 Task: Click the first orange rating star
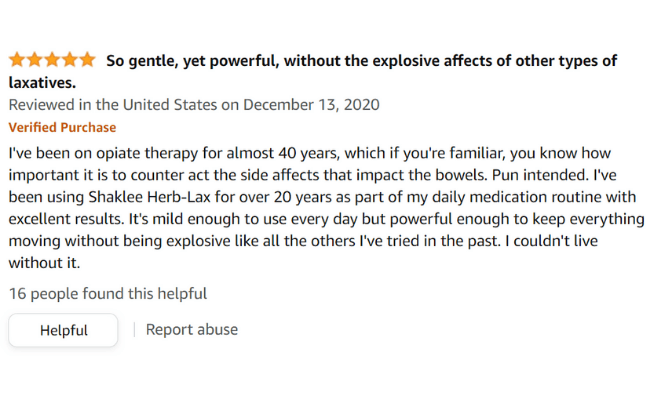(17, 60)
